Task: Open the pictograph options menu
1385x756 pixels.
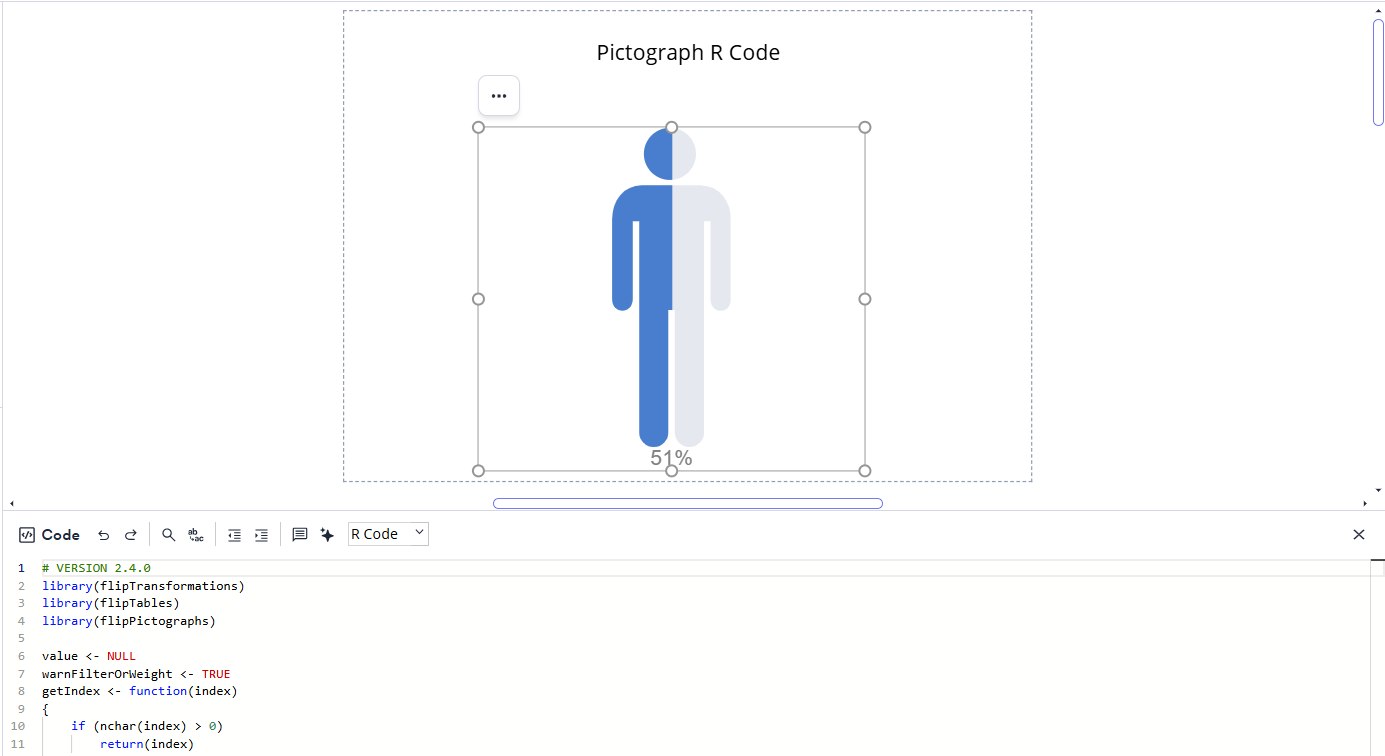Action: tap(498, 95)
